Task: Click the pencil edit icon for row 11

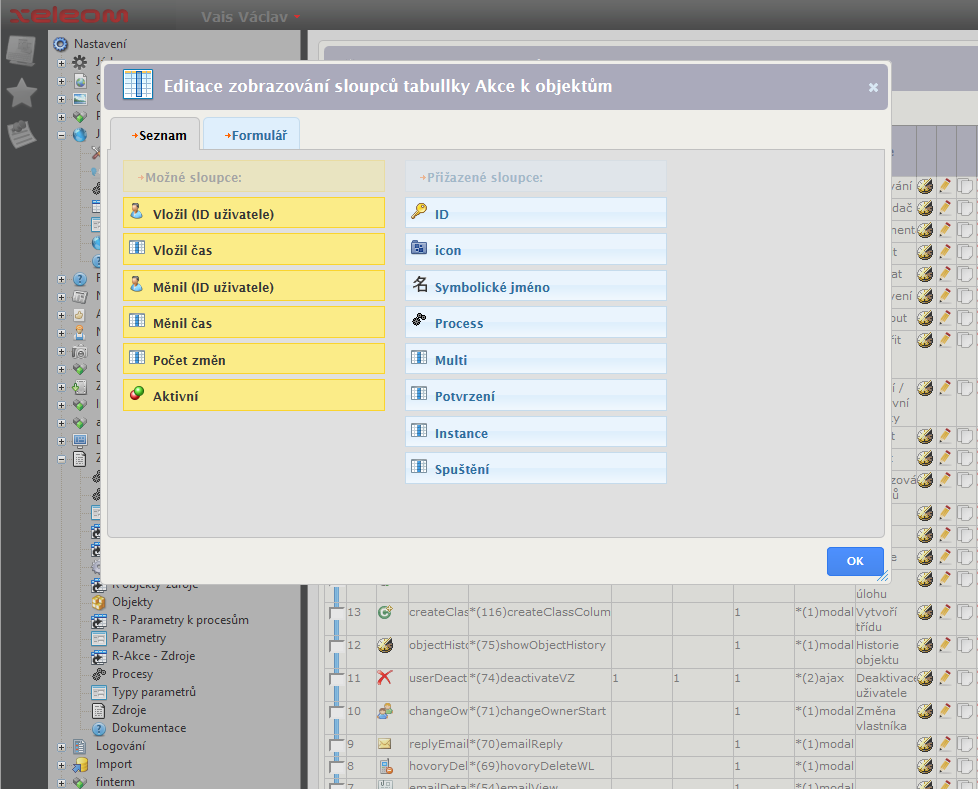Action: pos(944,678)
